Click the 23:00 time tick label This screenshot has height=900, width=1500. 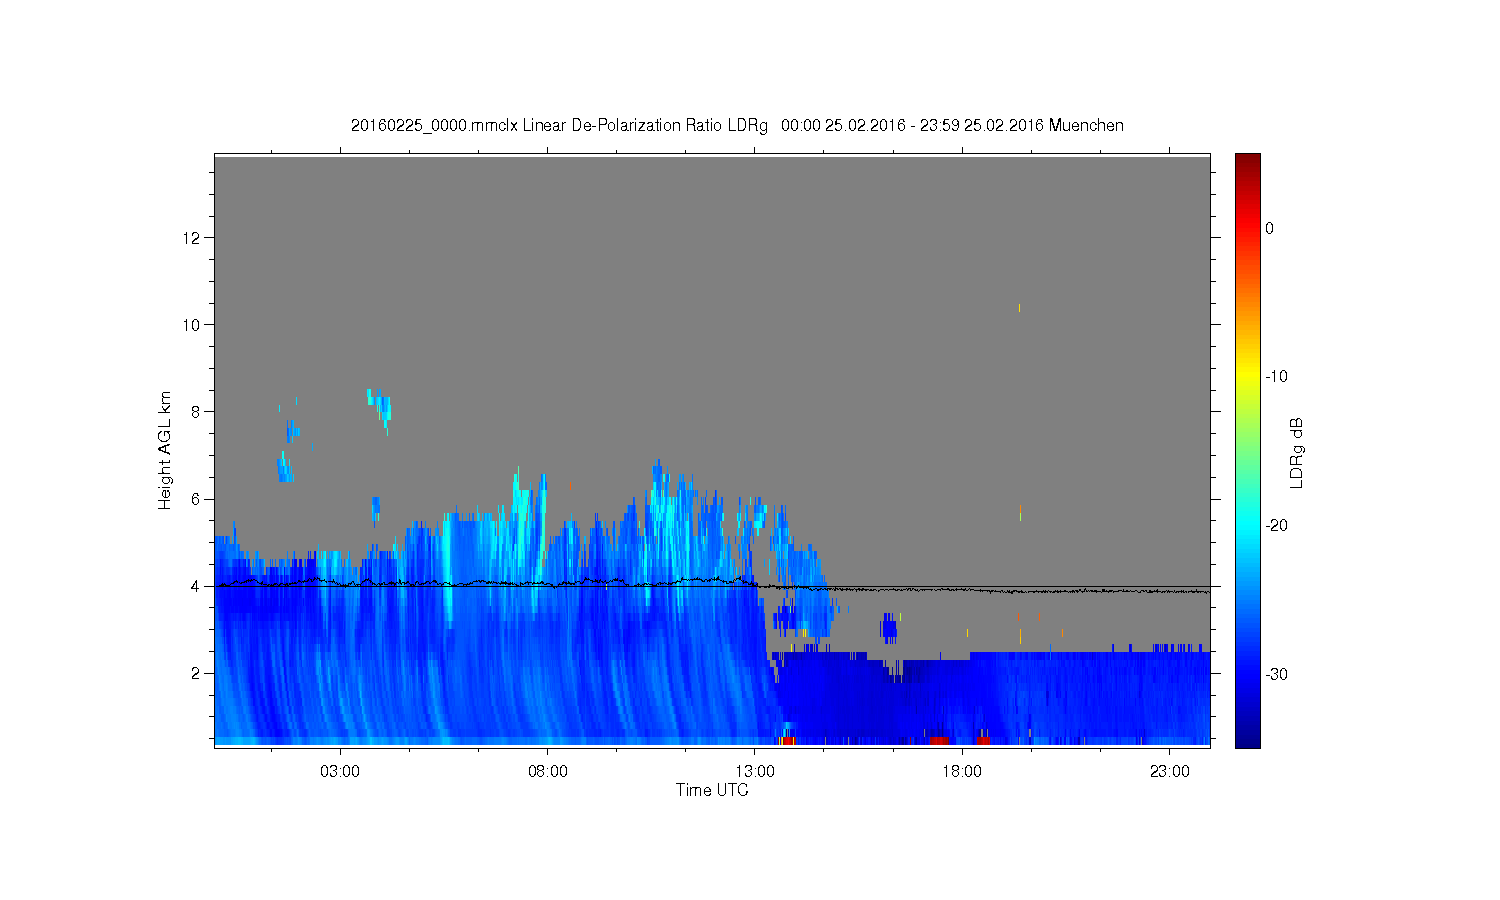(1170, 771)
